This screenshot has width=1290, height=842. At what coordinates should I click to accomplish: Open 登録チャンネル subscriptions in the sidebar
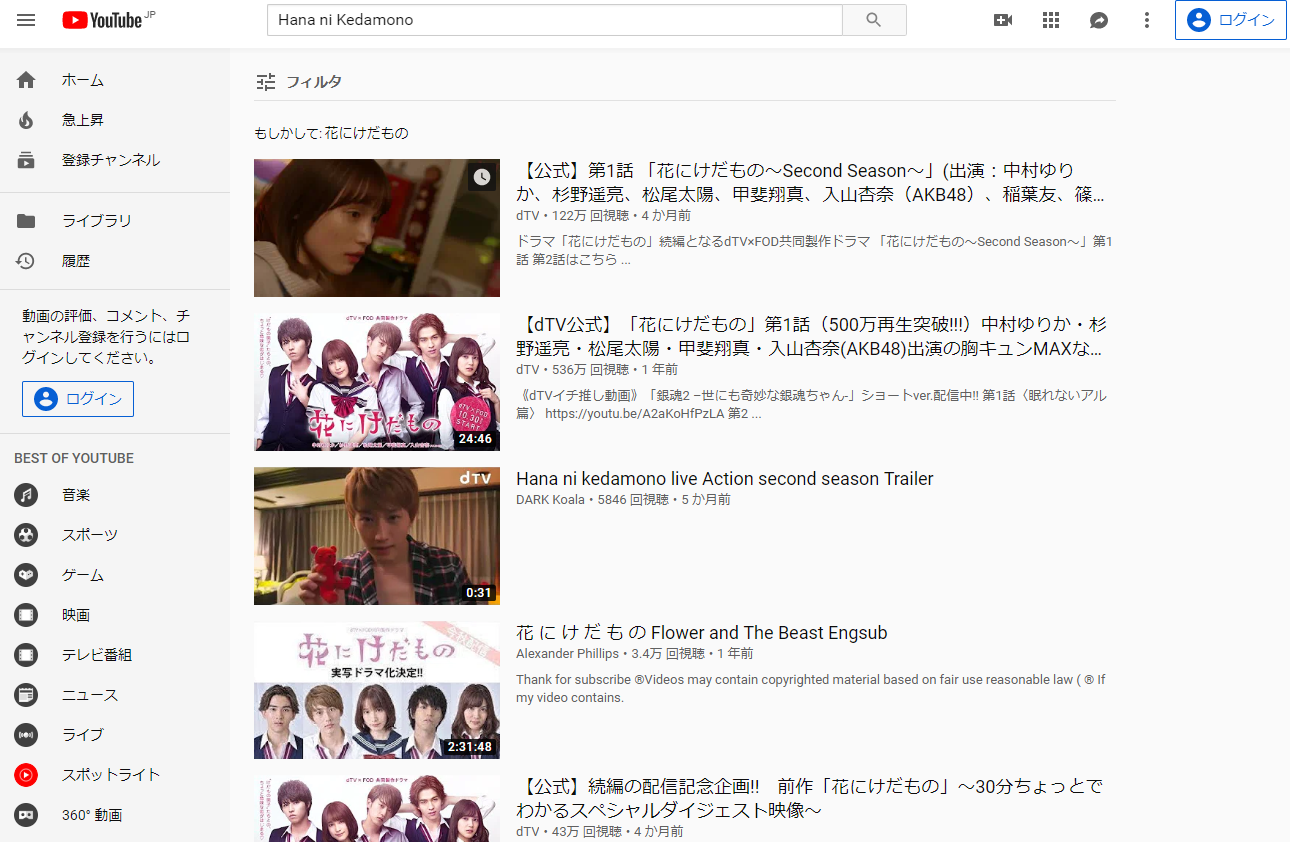click(x=115, y=160)
